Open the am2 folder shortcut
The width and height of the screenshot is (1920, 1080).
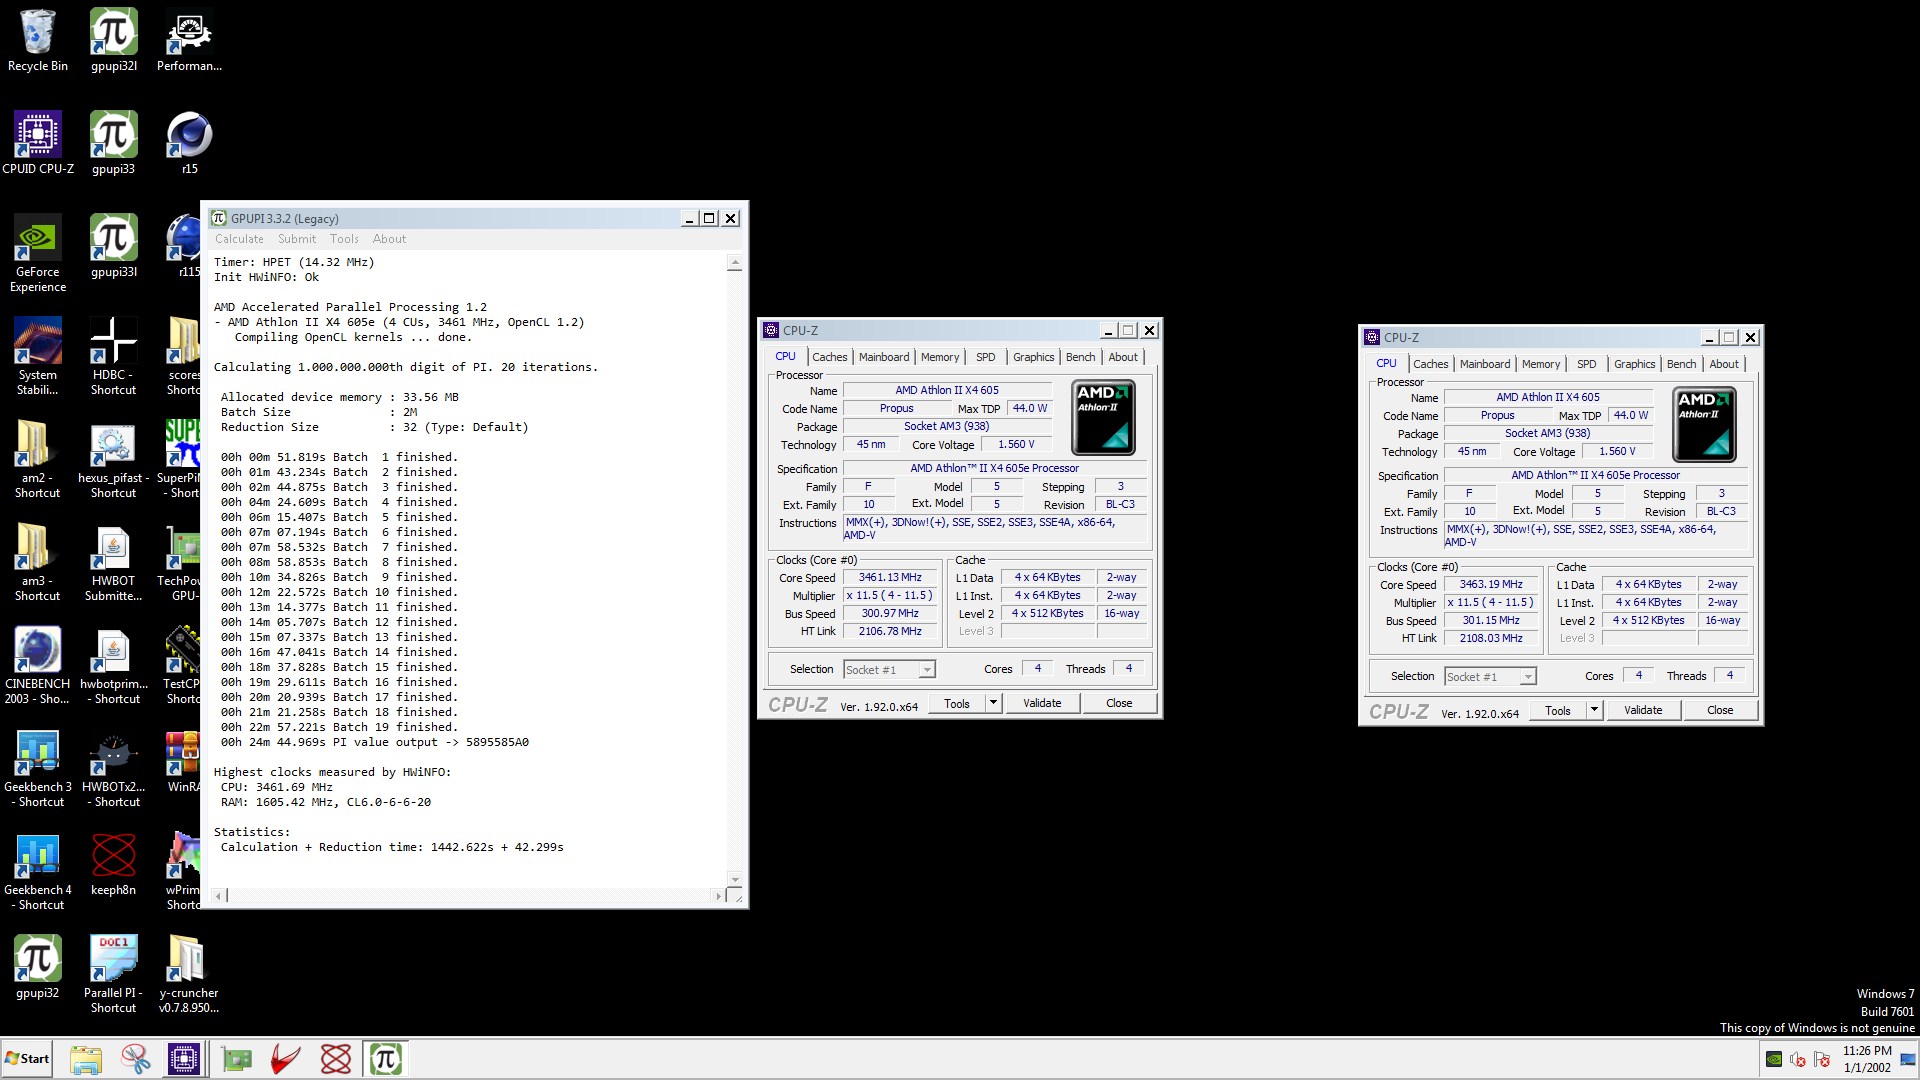[x=38, y=459]
